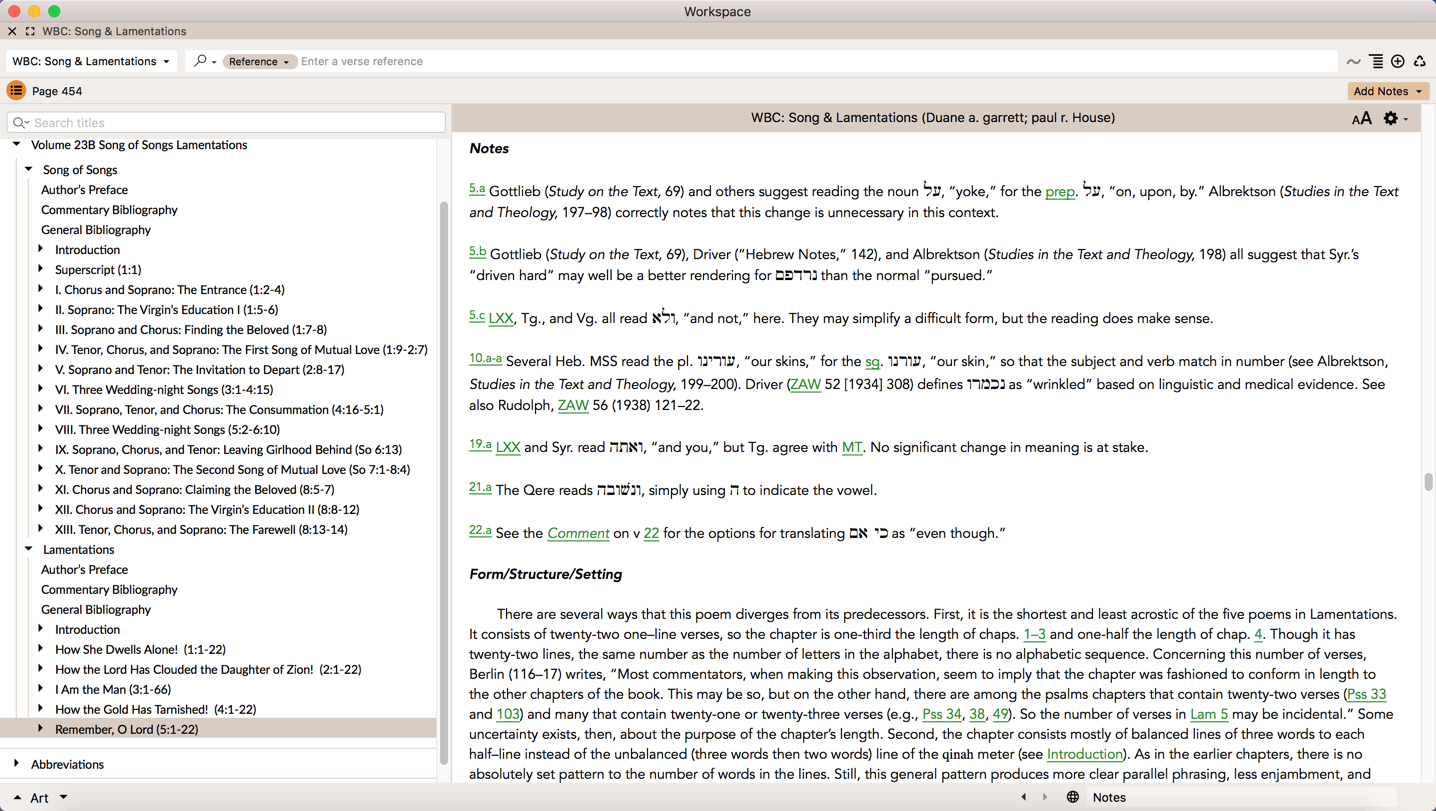1436x811 pixels.
Task: Open the Add Notes dropdown
Action: point(1387,91)
